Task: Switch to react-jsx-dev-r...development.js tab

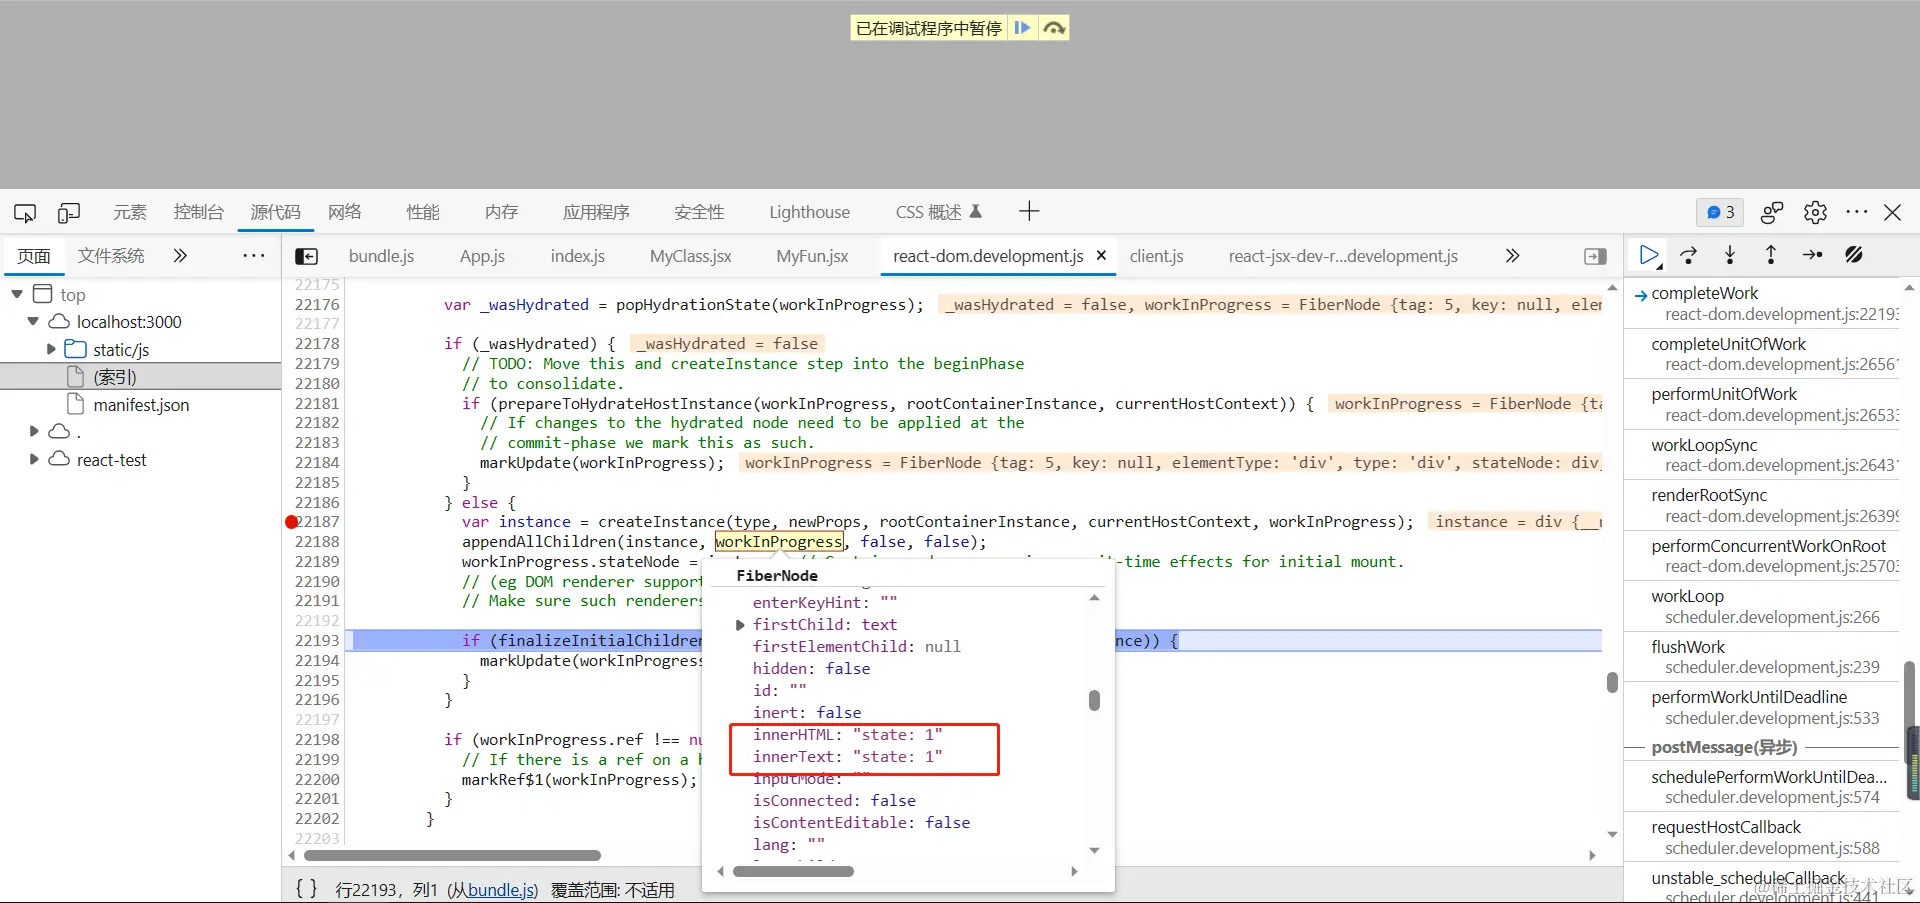Action: [x=1343, y=256]
